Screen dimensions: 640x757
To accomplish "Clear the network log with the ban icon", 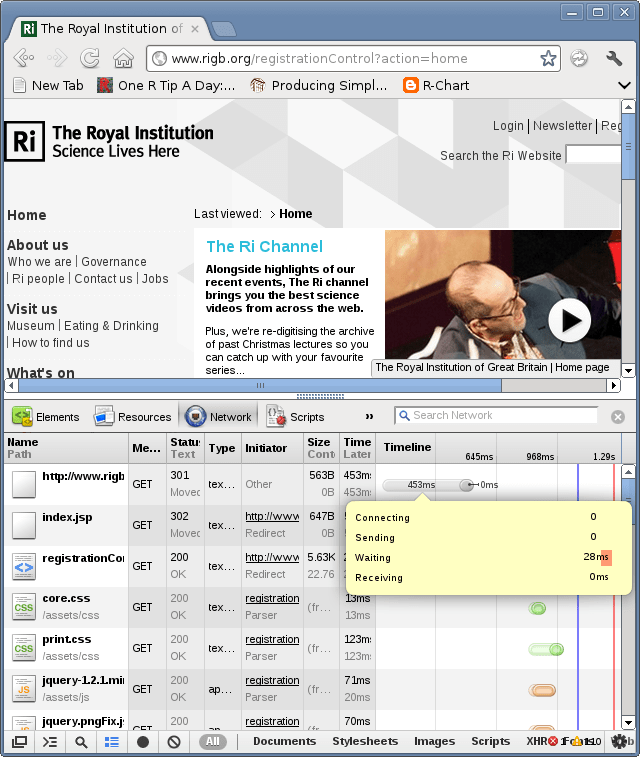I will point(174,742).
